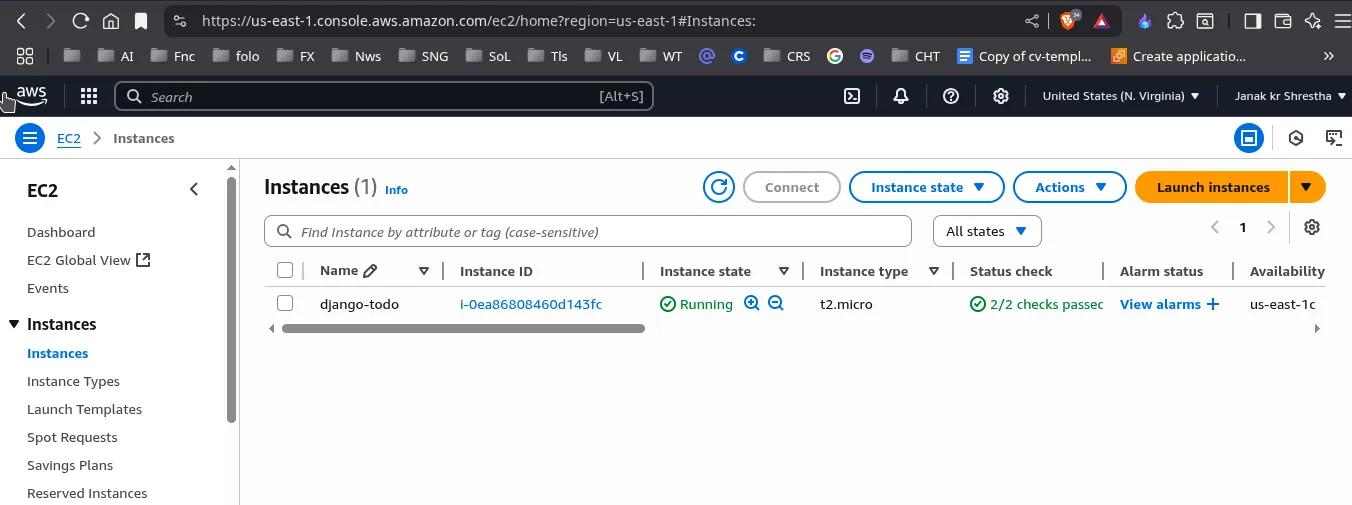Click the help question mark icon
Viewport: 1352px width, 505px height.
tap(951, 96)
